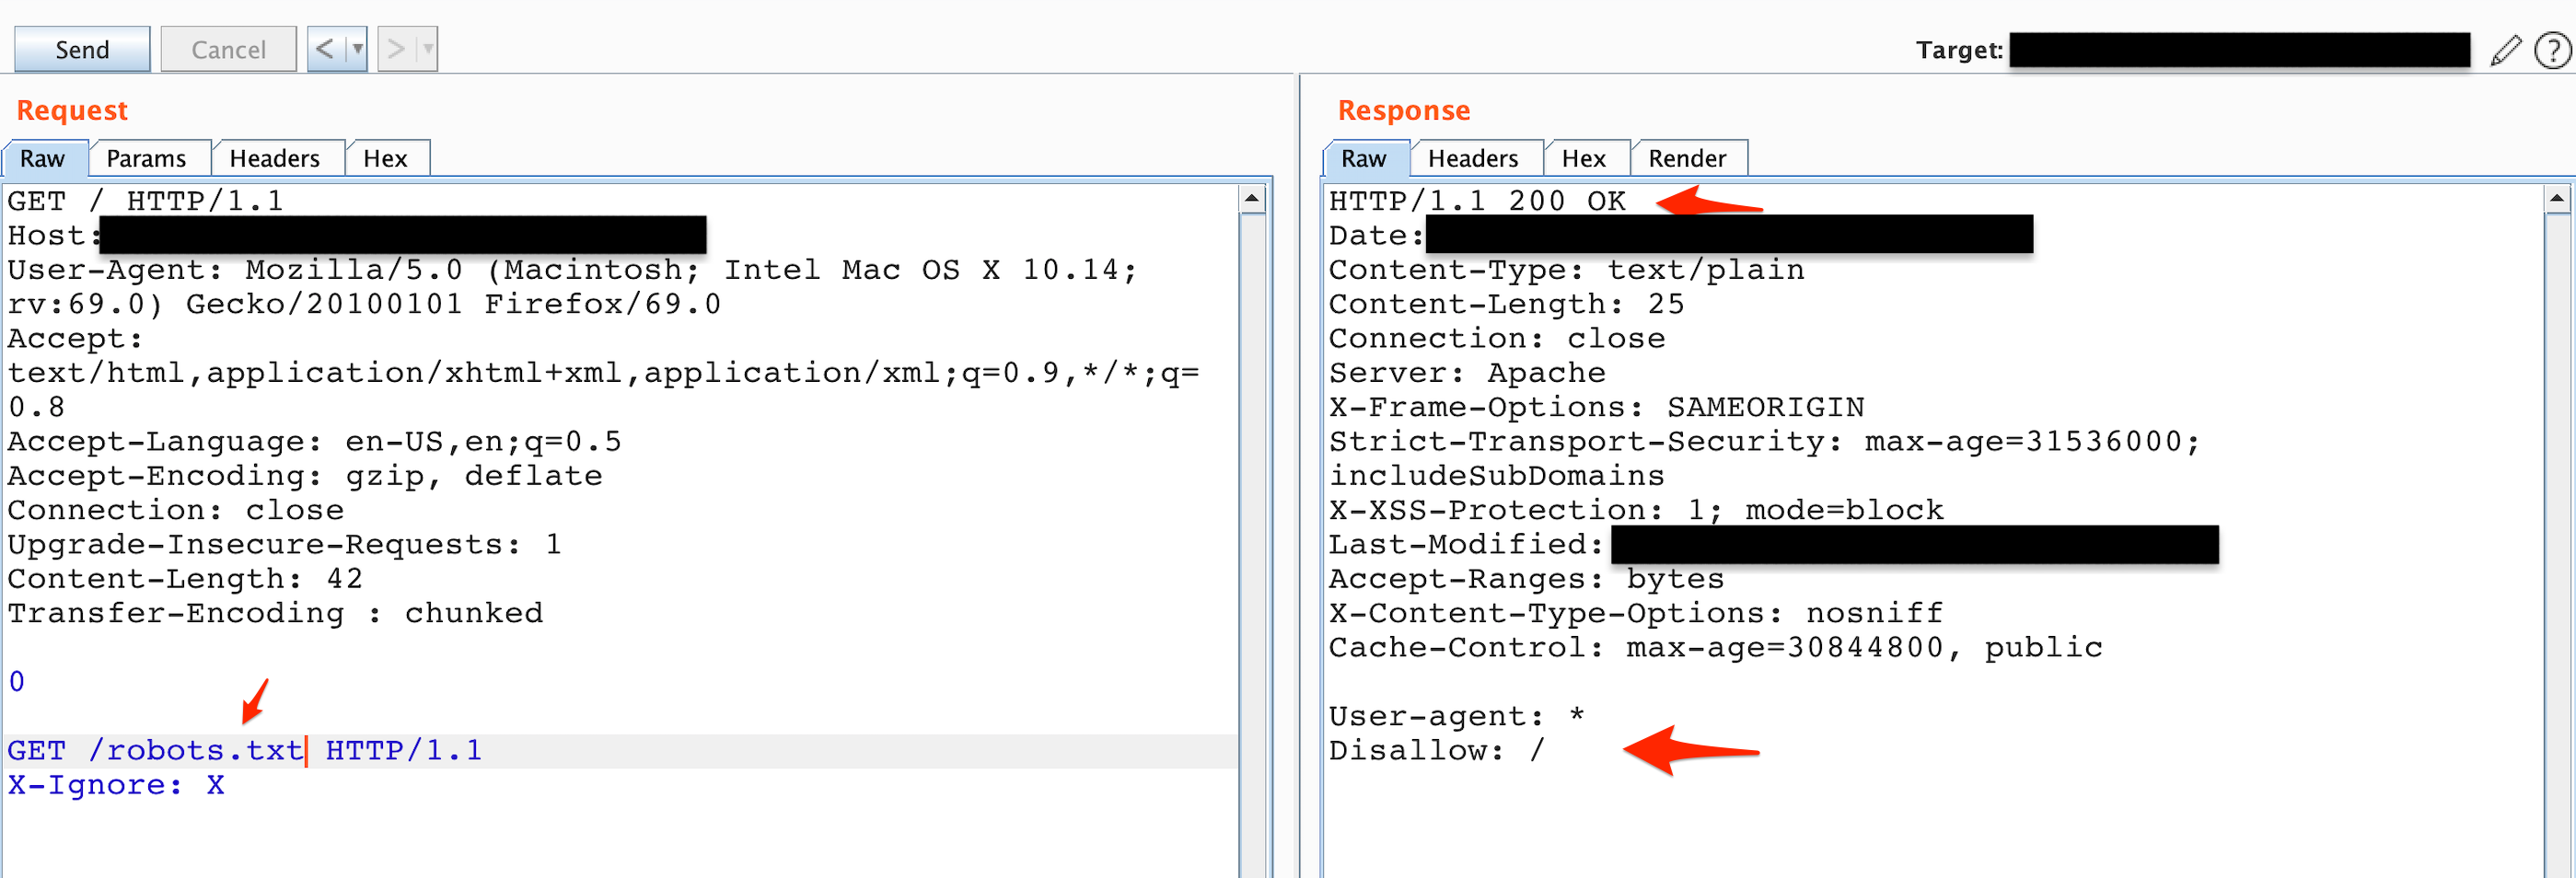
Task: Click 'Accept-Ranges: bytes' response header
Action: 1527,580
